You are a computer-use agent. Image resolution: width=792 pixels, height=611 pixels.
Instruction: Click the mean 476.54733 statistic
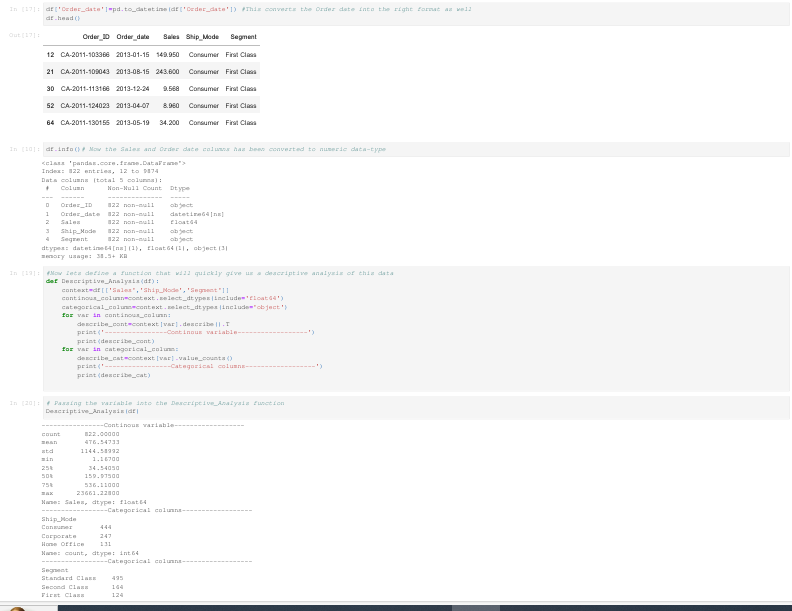point(80,442)
